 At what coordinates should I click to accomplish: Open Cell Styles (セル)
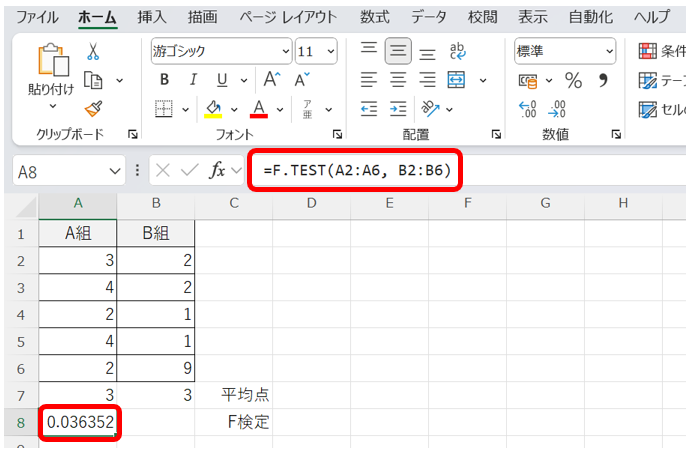662,110
